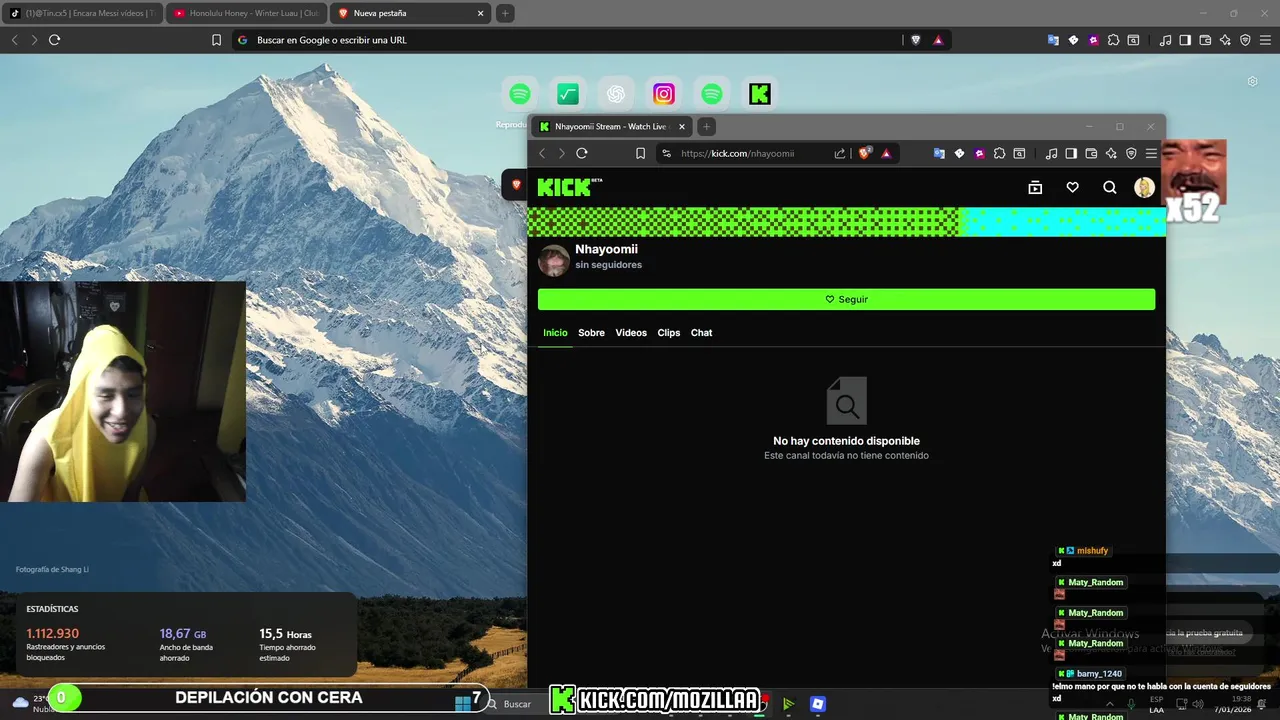
Task: Open Brave Shields in the Kick window
Action: coord(865,153)
